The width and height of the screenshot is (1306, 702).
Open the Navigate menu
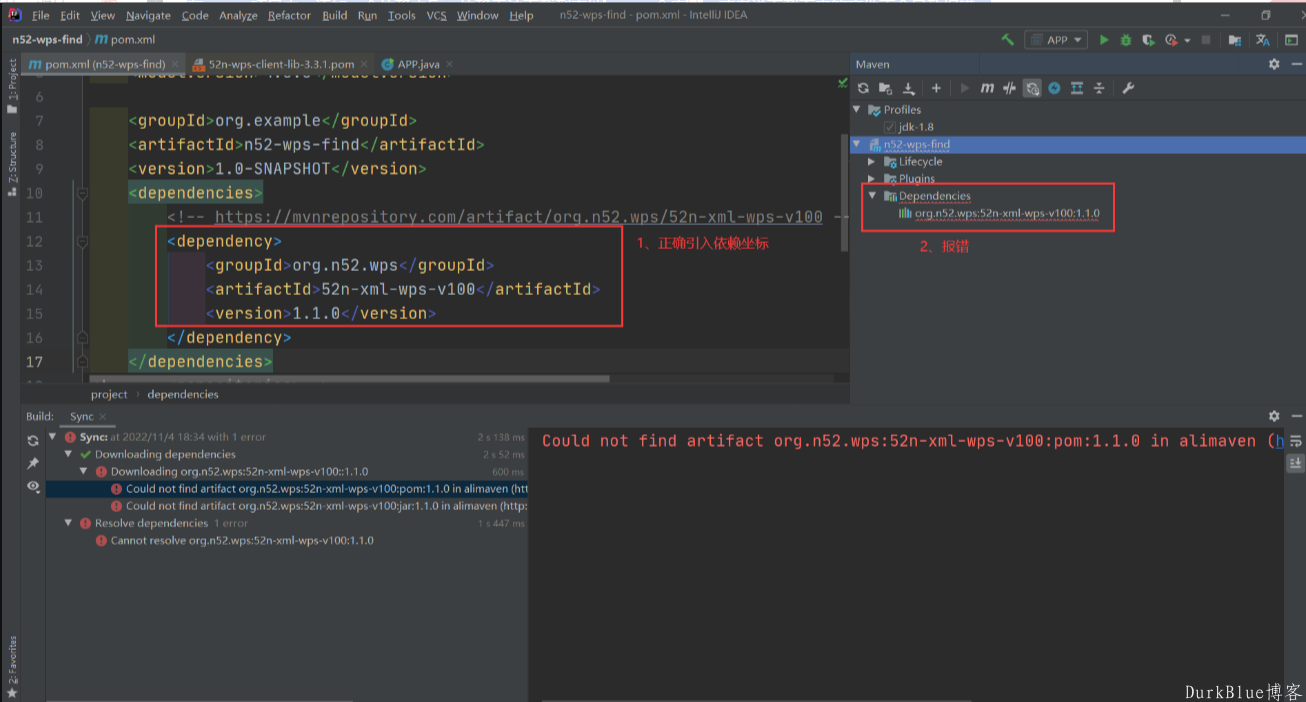coord(148,15)
